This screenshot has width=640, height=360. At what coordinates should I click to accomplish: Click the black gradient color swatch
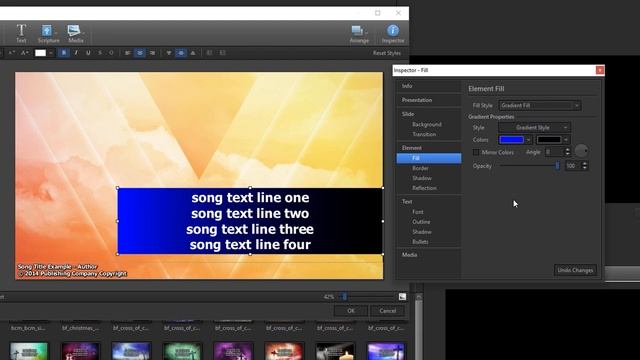coord(549,140)
